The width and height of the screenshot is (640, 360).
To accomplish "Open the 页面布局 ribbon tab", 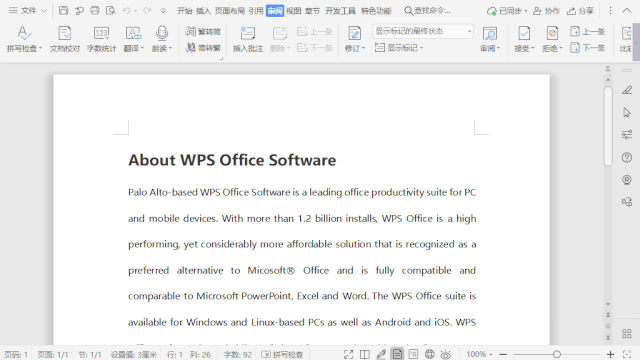I will pyautogui.click(x=230, y=11).
